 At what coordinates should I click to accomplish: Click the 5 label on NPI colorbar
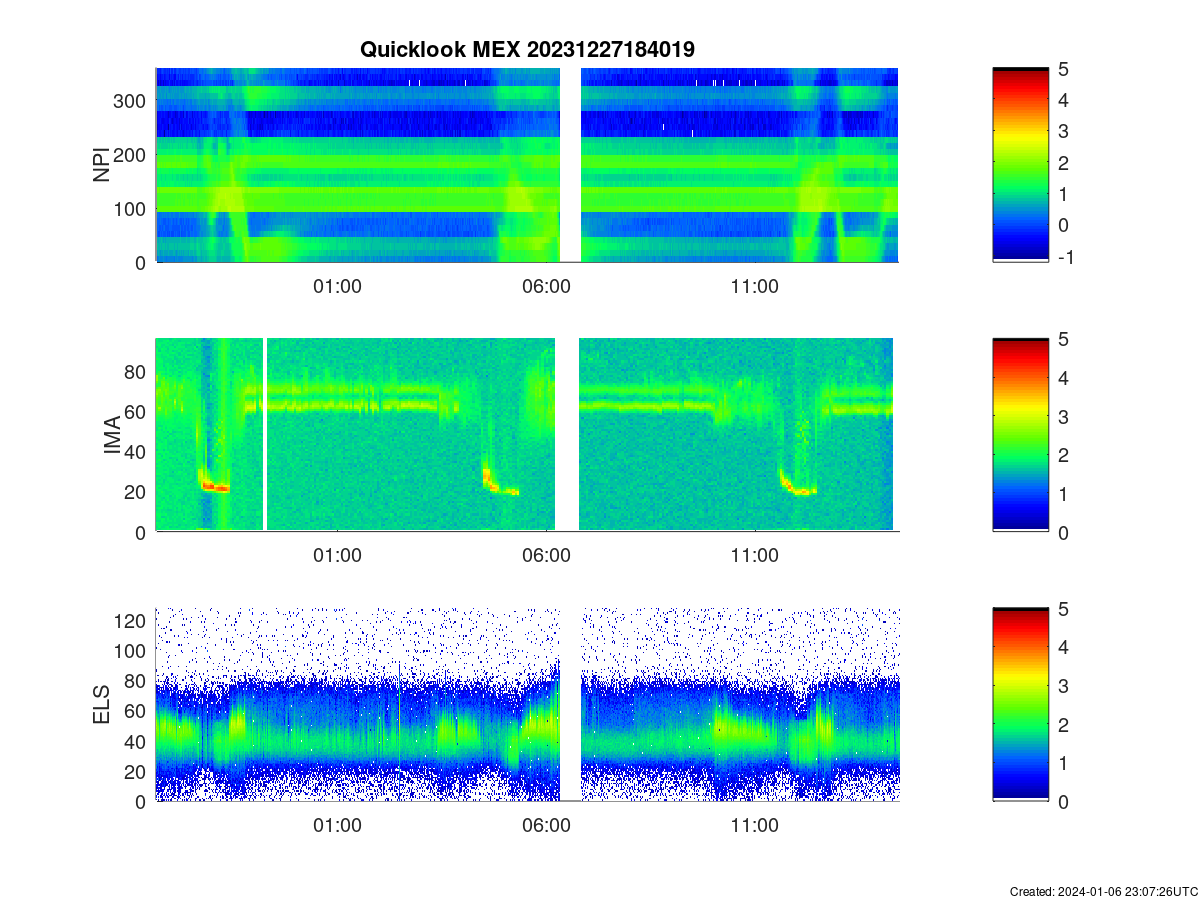pos(1063,69)
